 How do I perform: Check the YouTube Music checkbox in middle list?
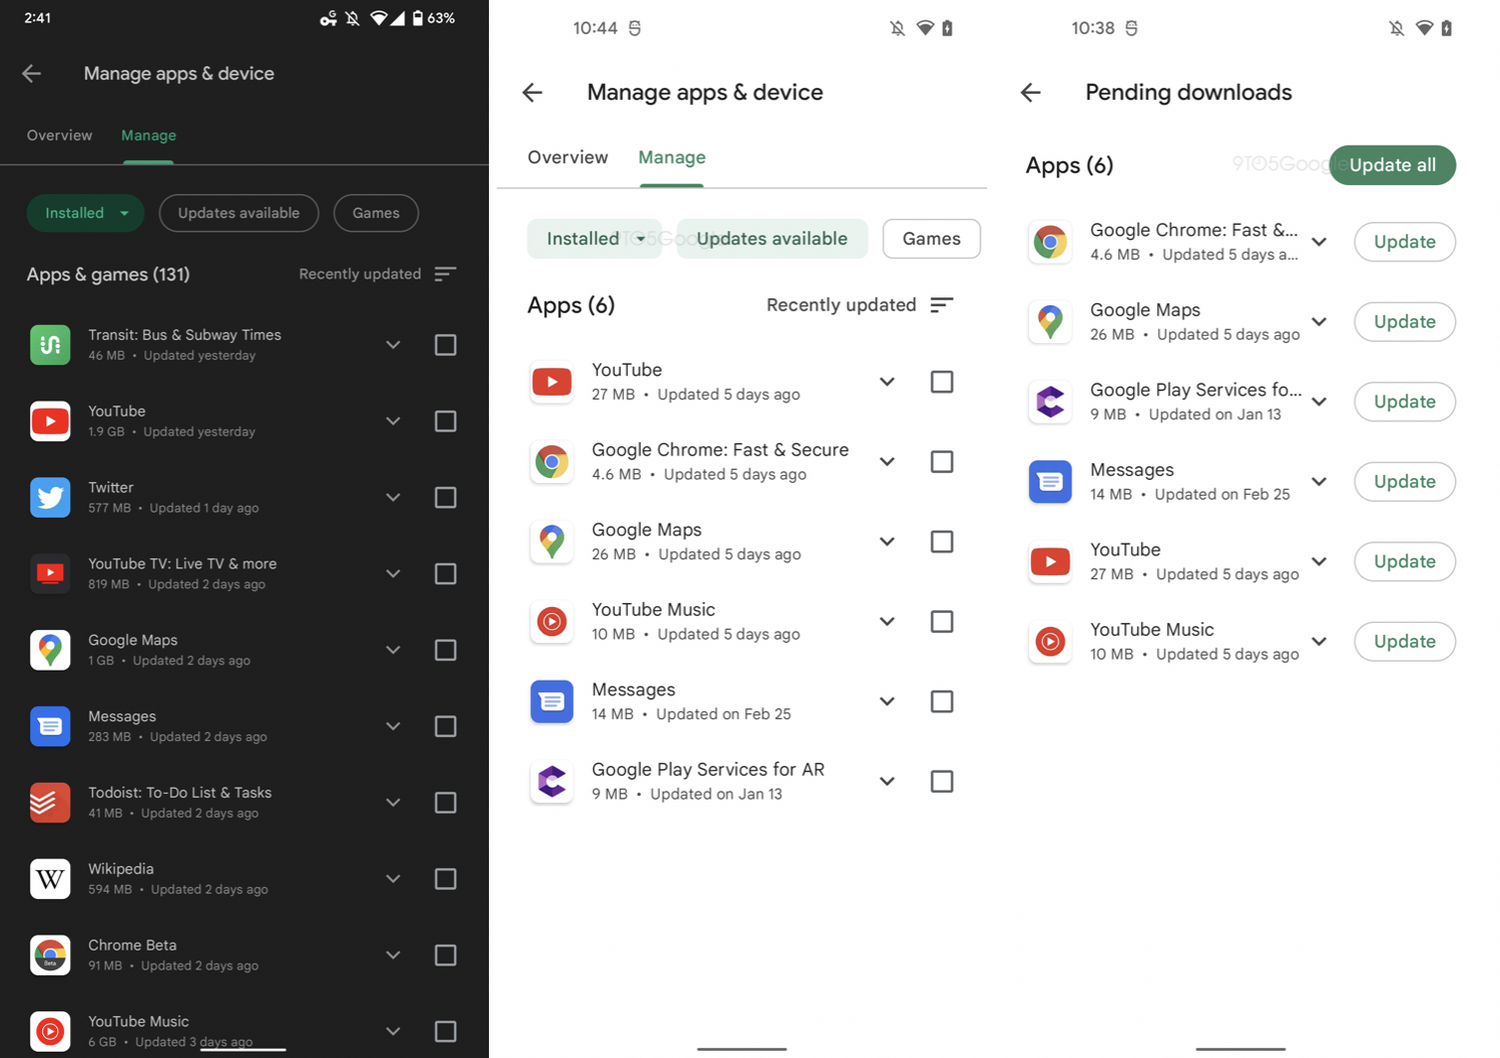point(942,622)
